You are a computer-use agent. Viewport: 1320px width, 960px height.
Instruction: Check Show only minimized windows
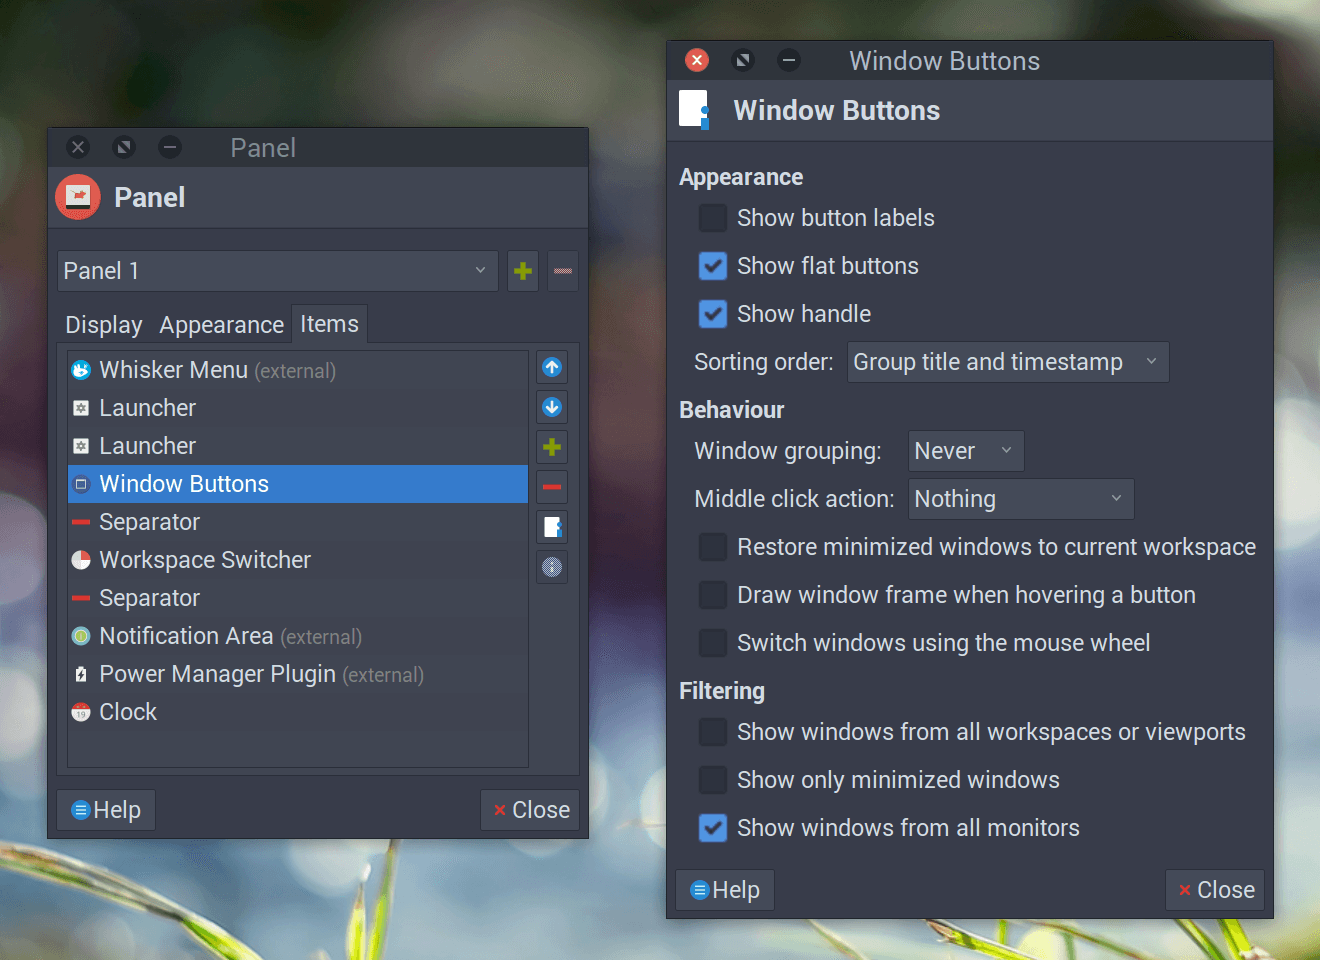[x=713, y=780]
